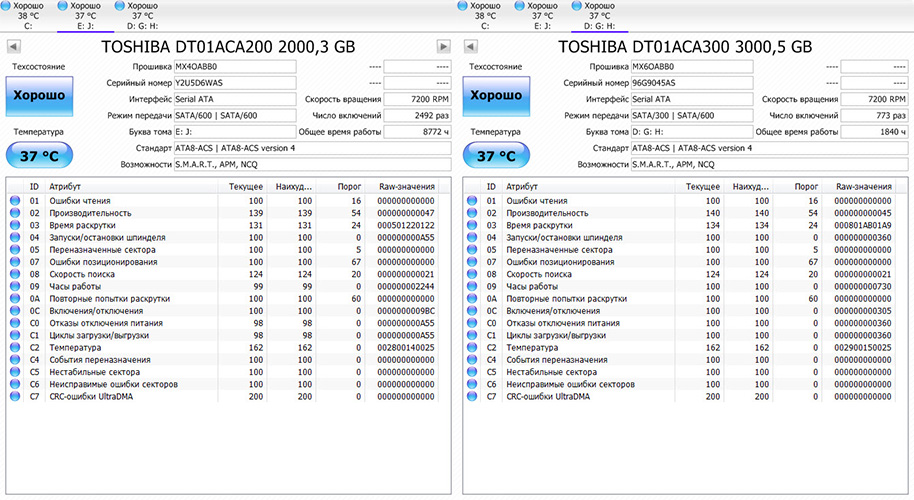Click status icon for CRC-ошибки UltraDMA in DT01ACA300 list
The image size is (914, 500).
click(472, 396)
